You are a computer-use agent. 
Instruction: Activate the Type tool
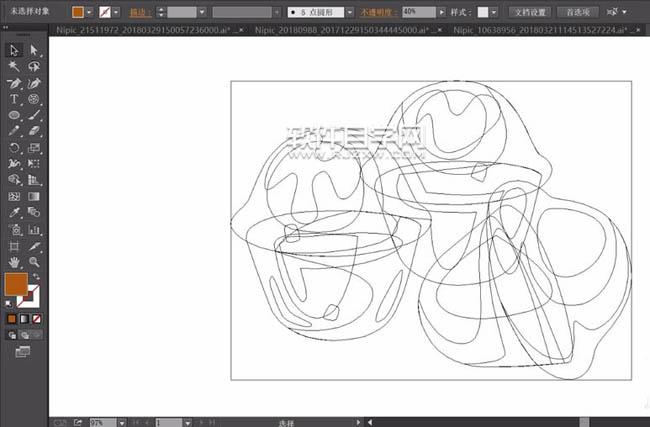point(15,99)
